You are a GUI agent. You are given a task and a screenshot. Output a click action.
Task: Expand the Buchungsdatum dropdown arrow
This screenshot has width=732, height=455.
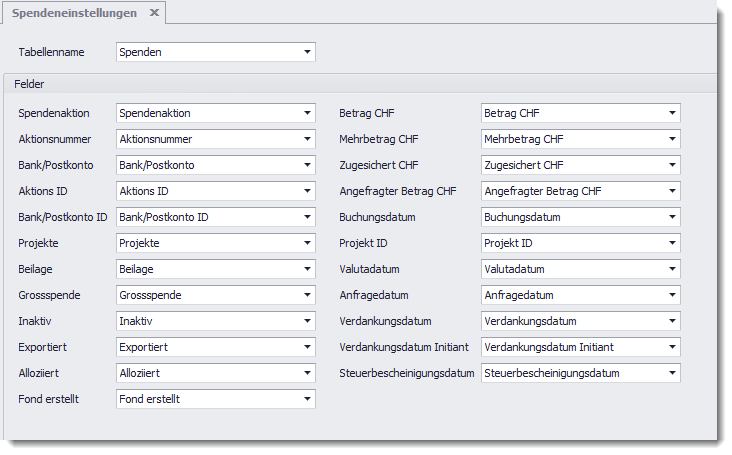tap(671, 217)
